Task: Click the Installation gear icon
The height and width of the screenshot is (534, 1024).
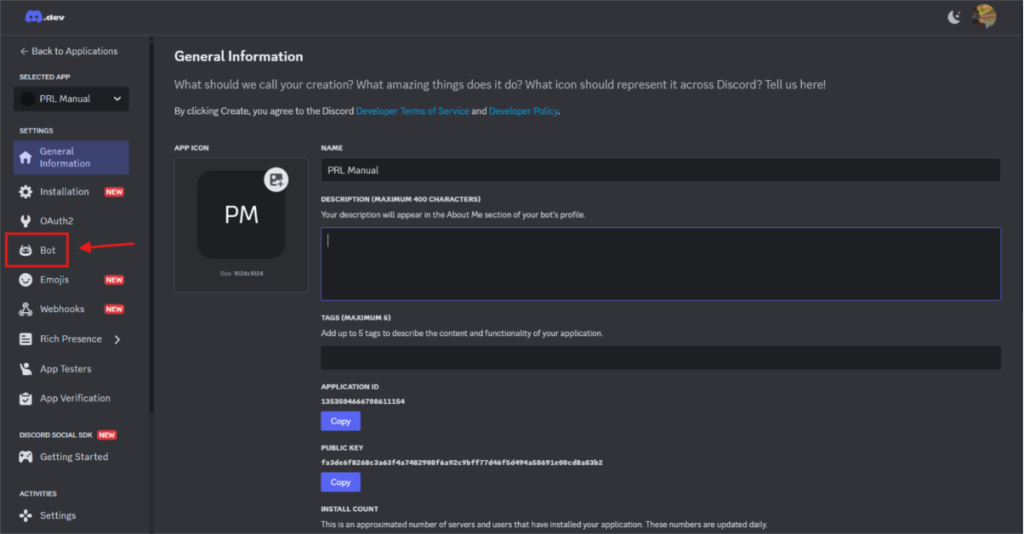Action: tap(25, 192)
